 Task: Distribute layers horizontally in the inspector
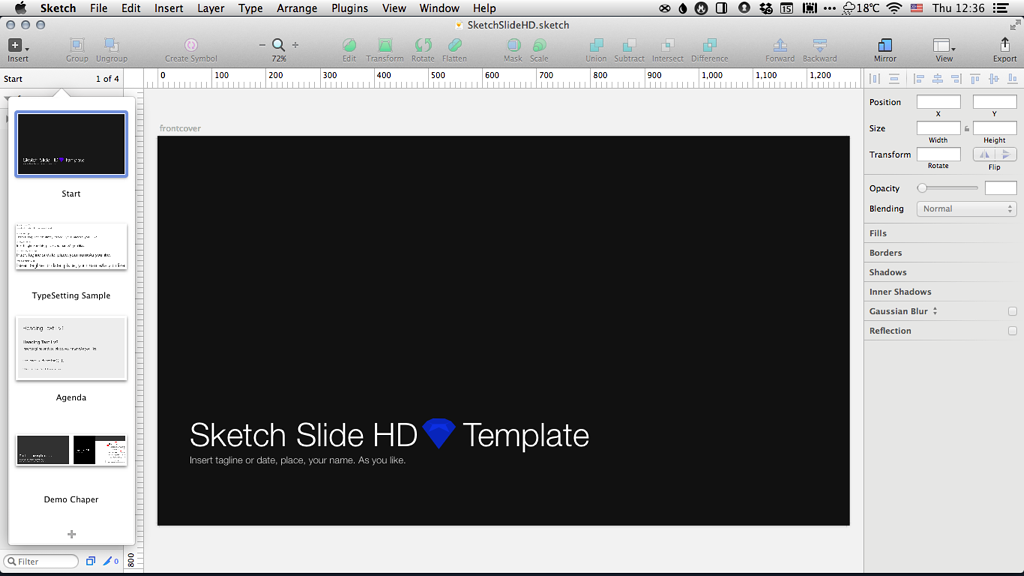coord(874,79)
